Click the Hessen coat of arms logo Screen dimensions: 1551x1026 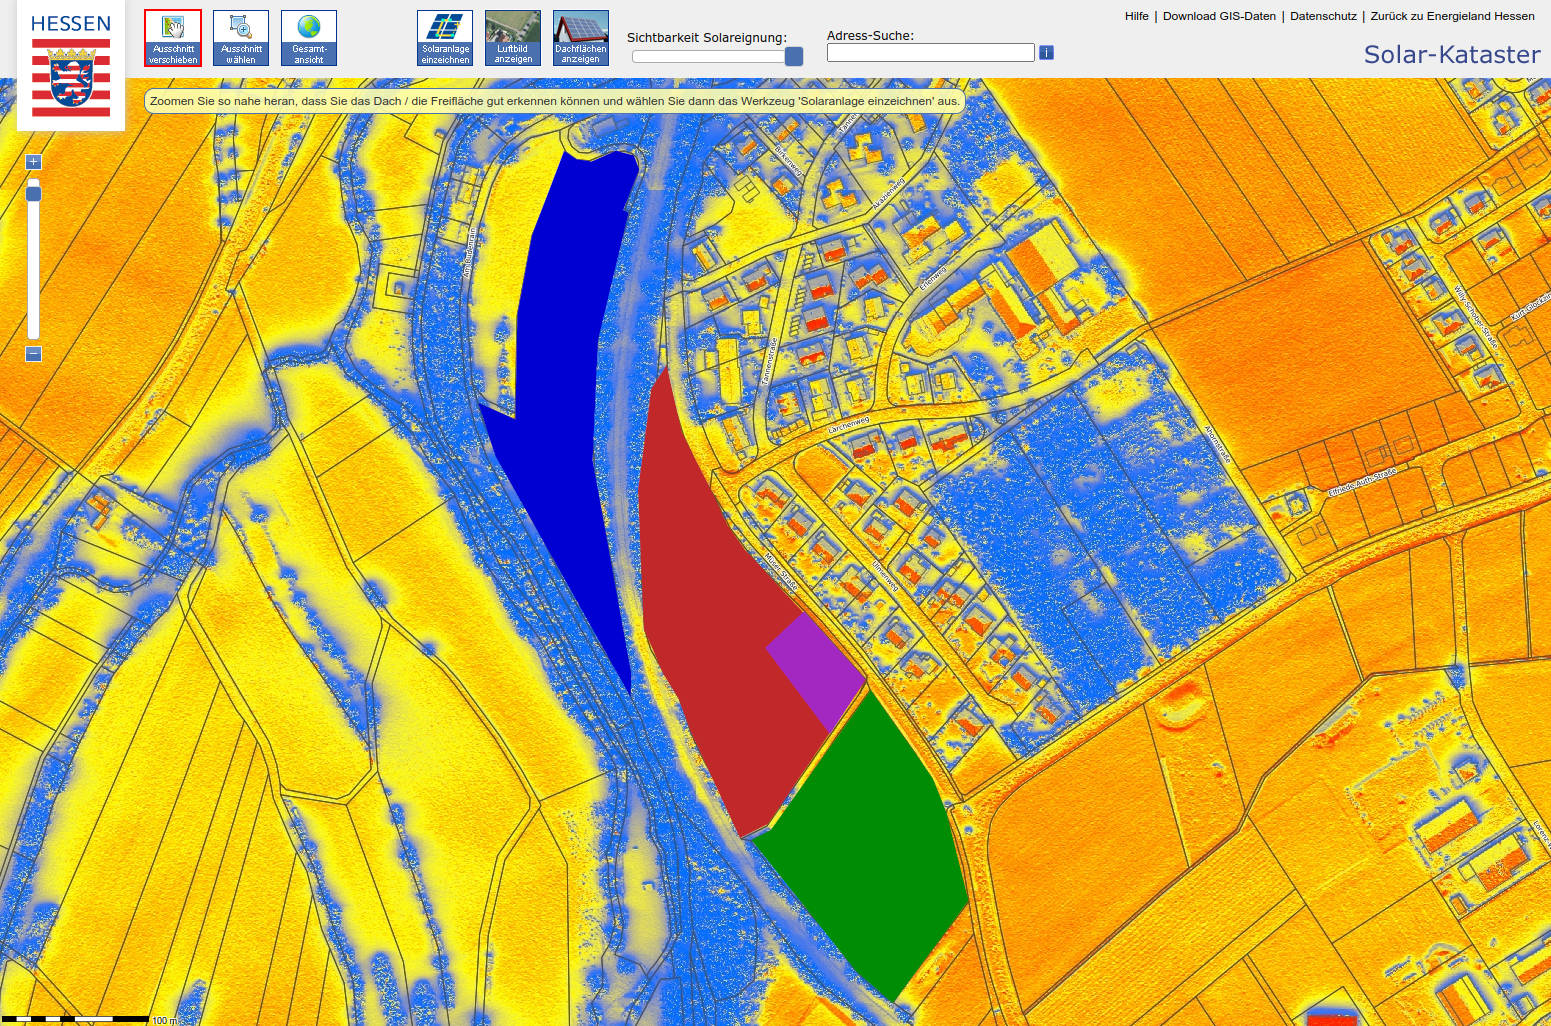[x=71, y=80]
